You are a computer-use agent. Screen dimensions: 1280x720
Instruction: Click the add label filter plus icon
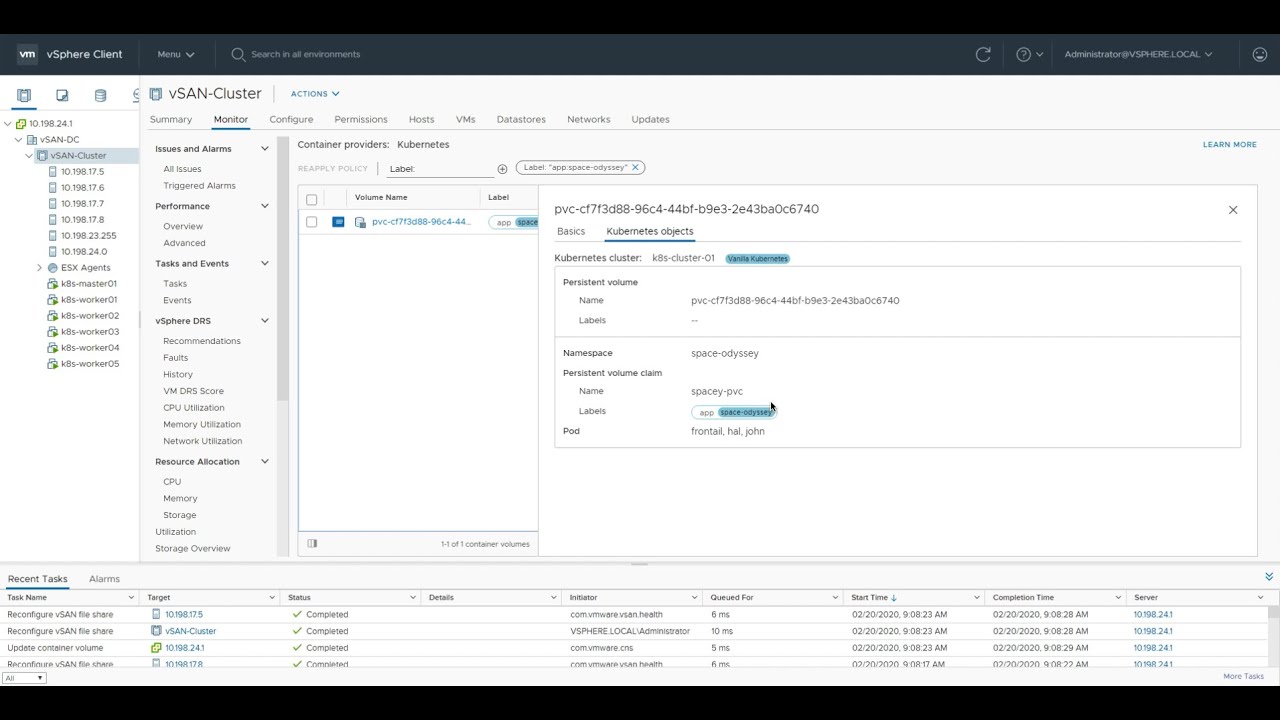pos(502,169)
